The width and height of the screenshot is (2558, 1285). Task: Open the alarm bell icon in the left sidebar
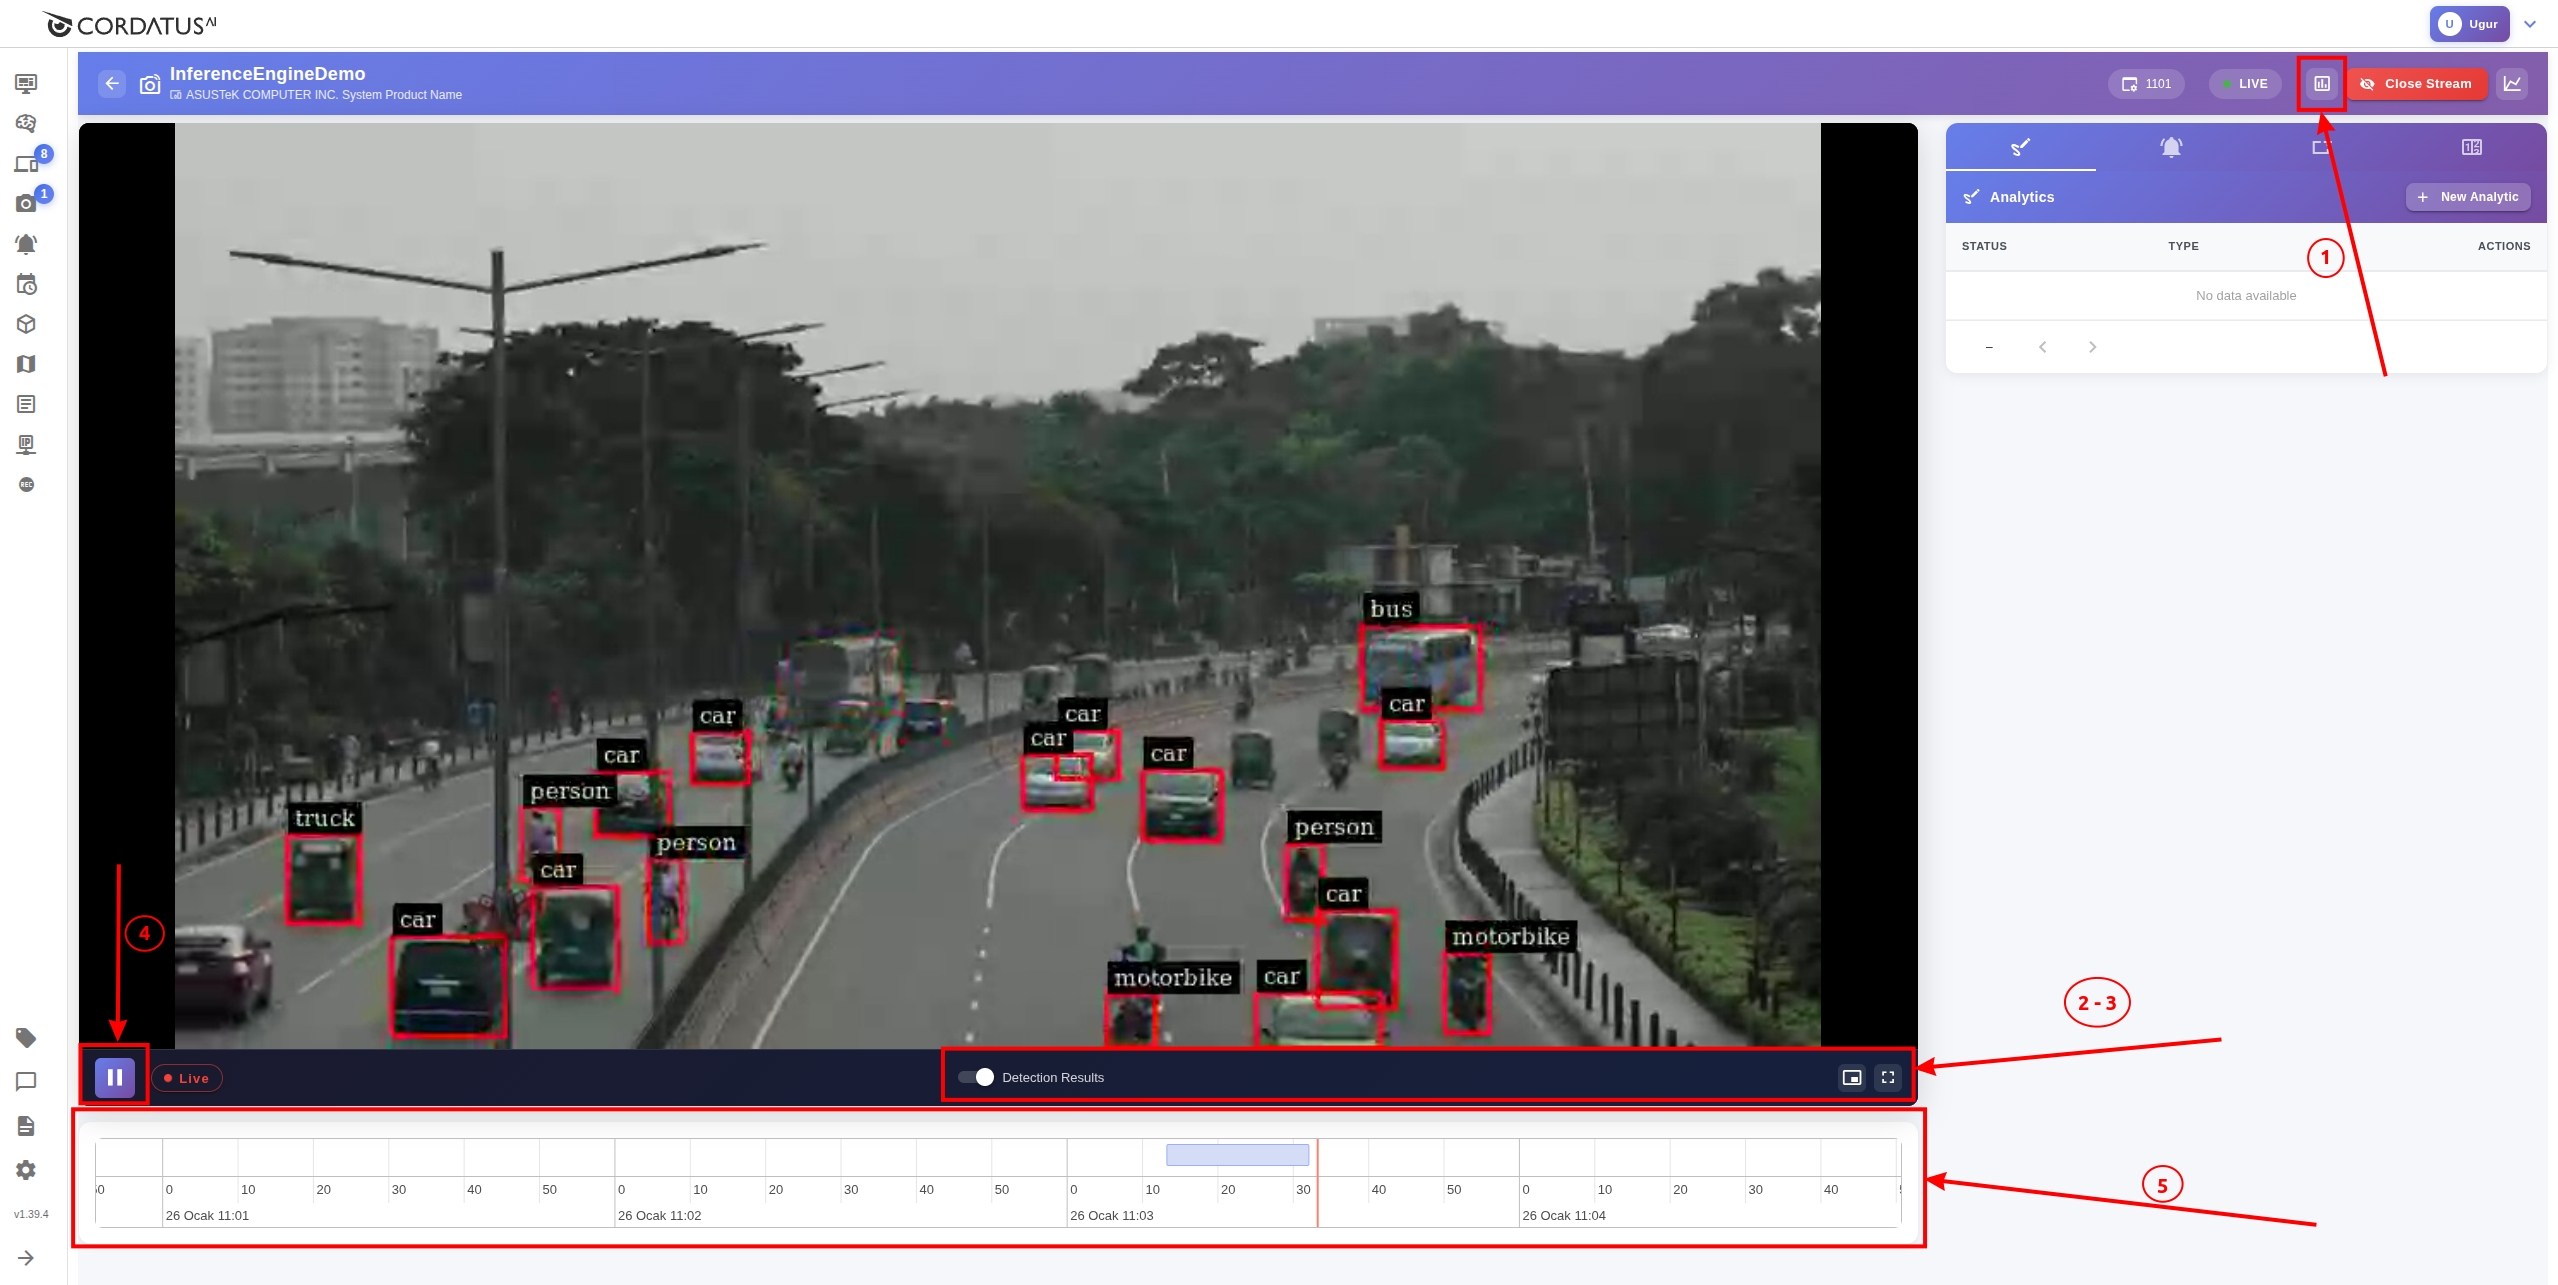click(26, 244)
